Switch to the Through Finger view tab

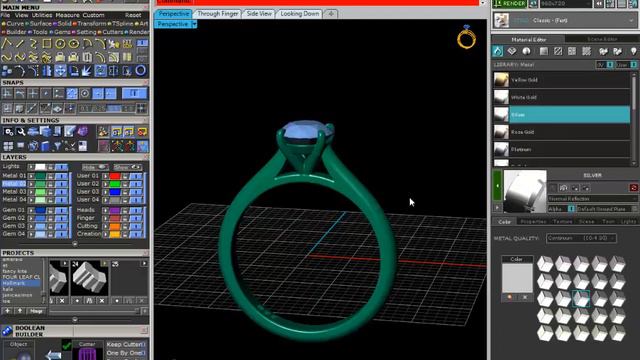[218, 13]
